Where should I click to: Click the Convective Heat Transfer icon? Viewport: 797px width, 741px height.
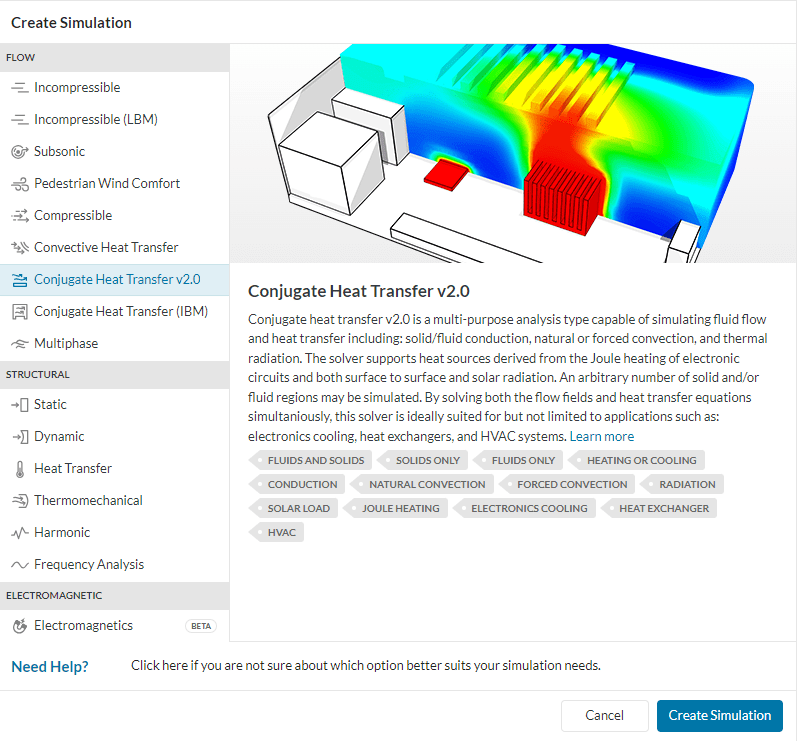19,248
